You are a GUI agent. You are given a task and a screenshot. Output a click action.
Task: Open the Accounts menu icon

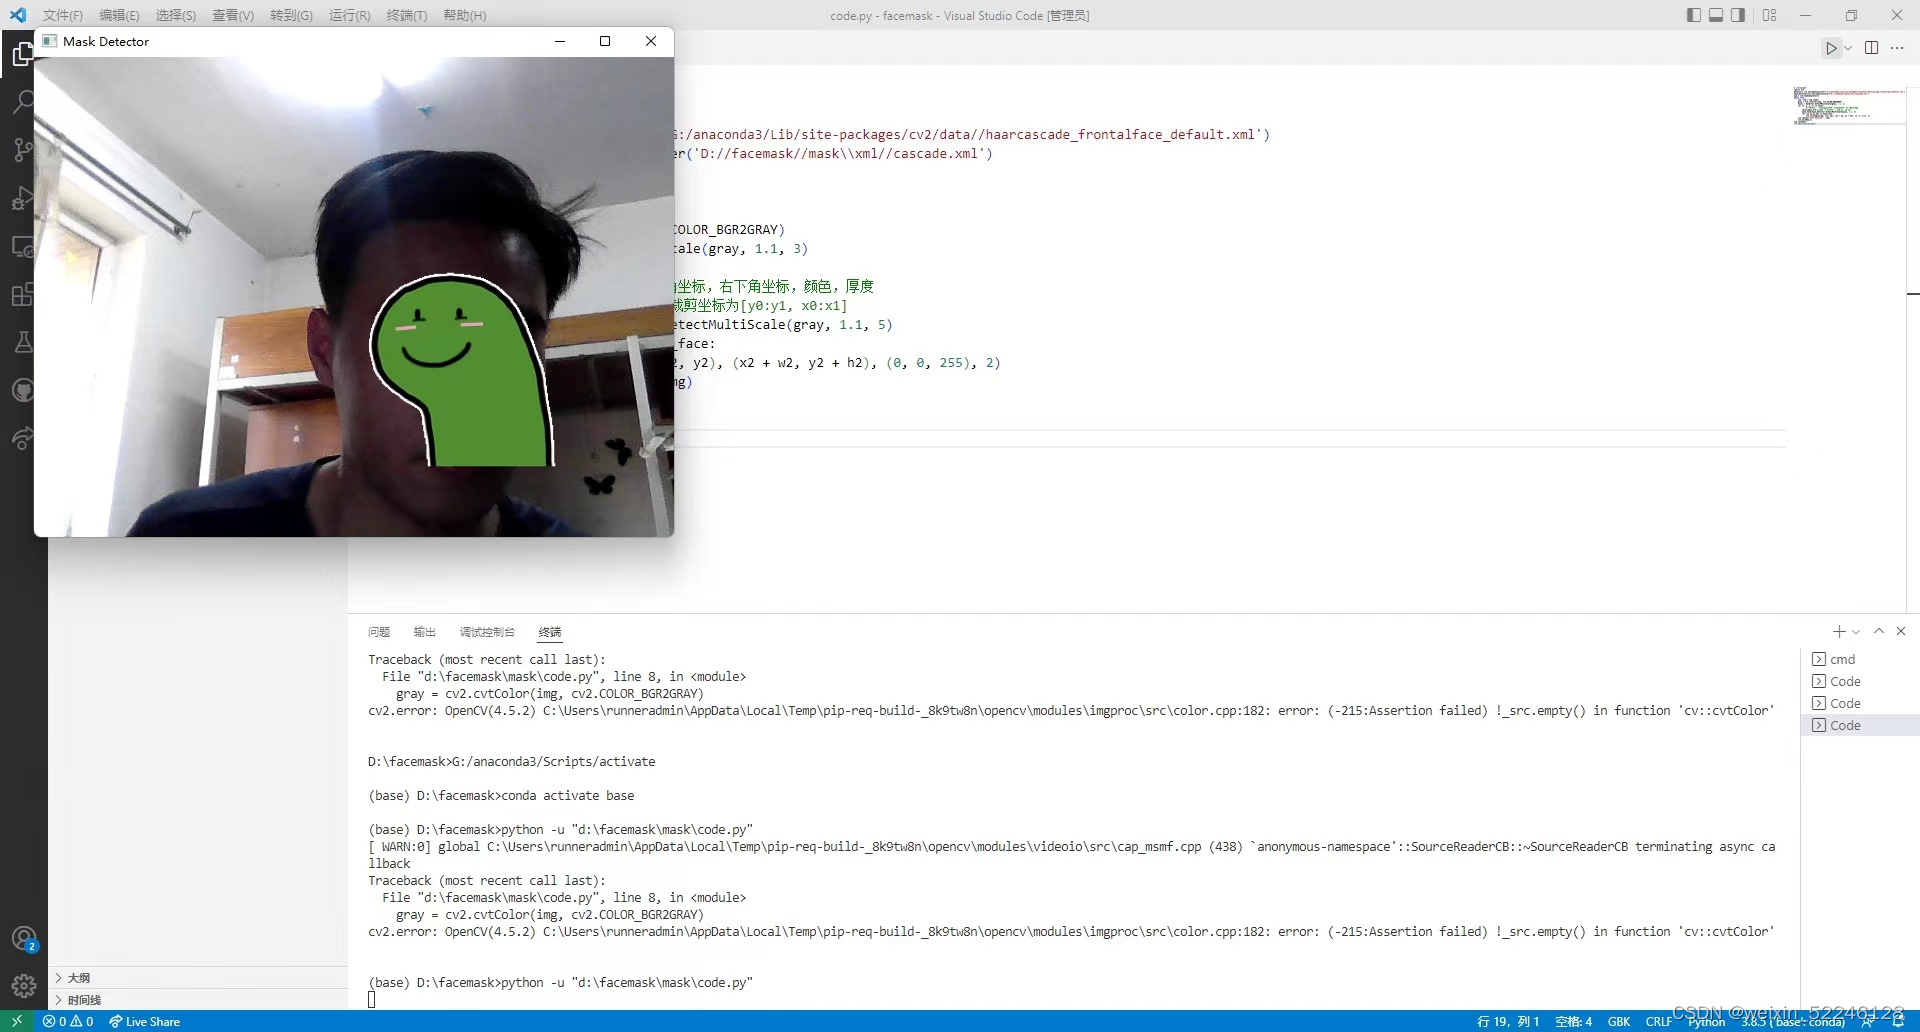coord(24,939)
